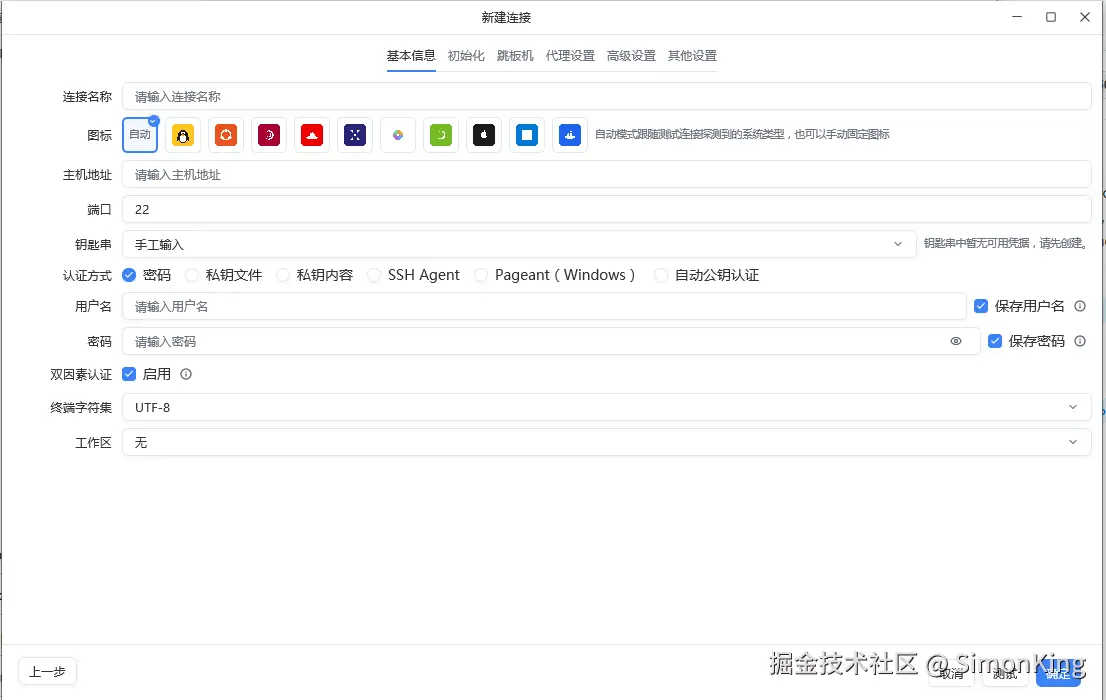Screen dimensions: 1106x700
Task: Choose the dark red Debian swirl icon
Action: click(x=269, y=135)
